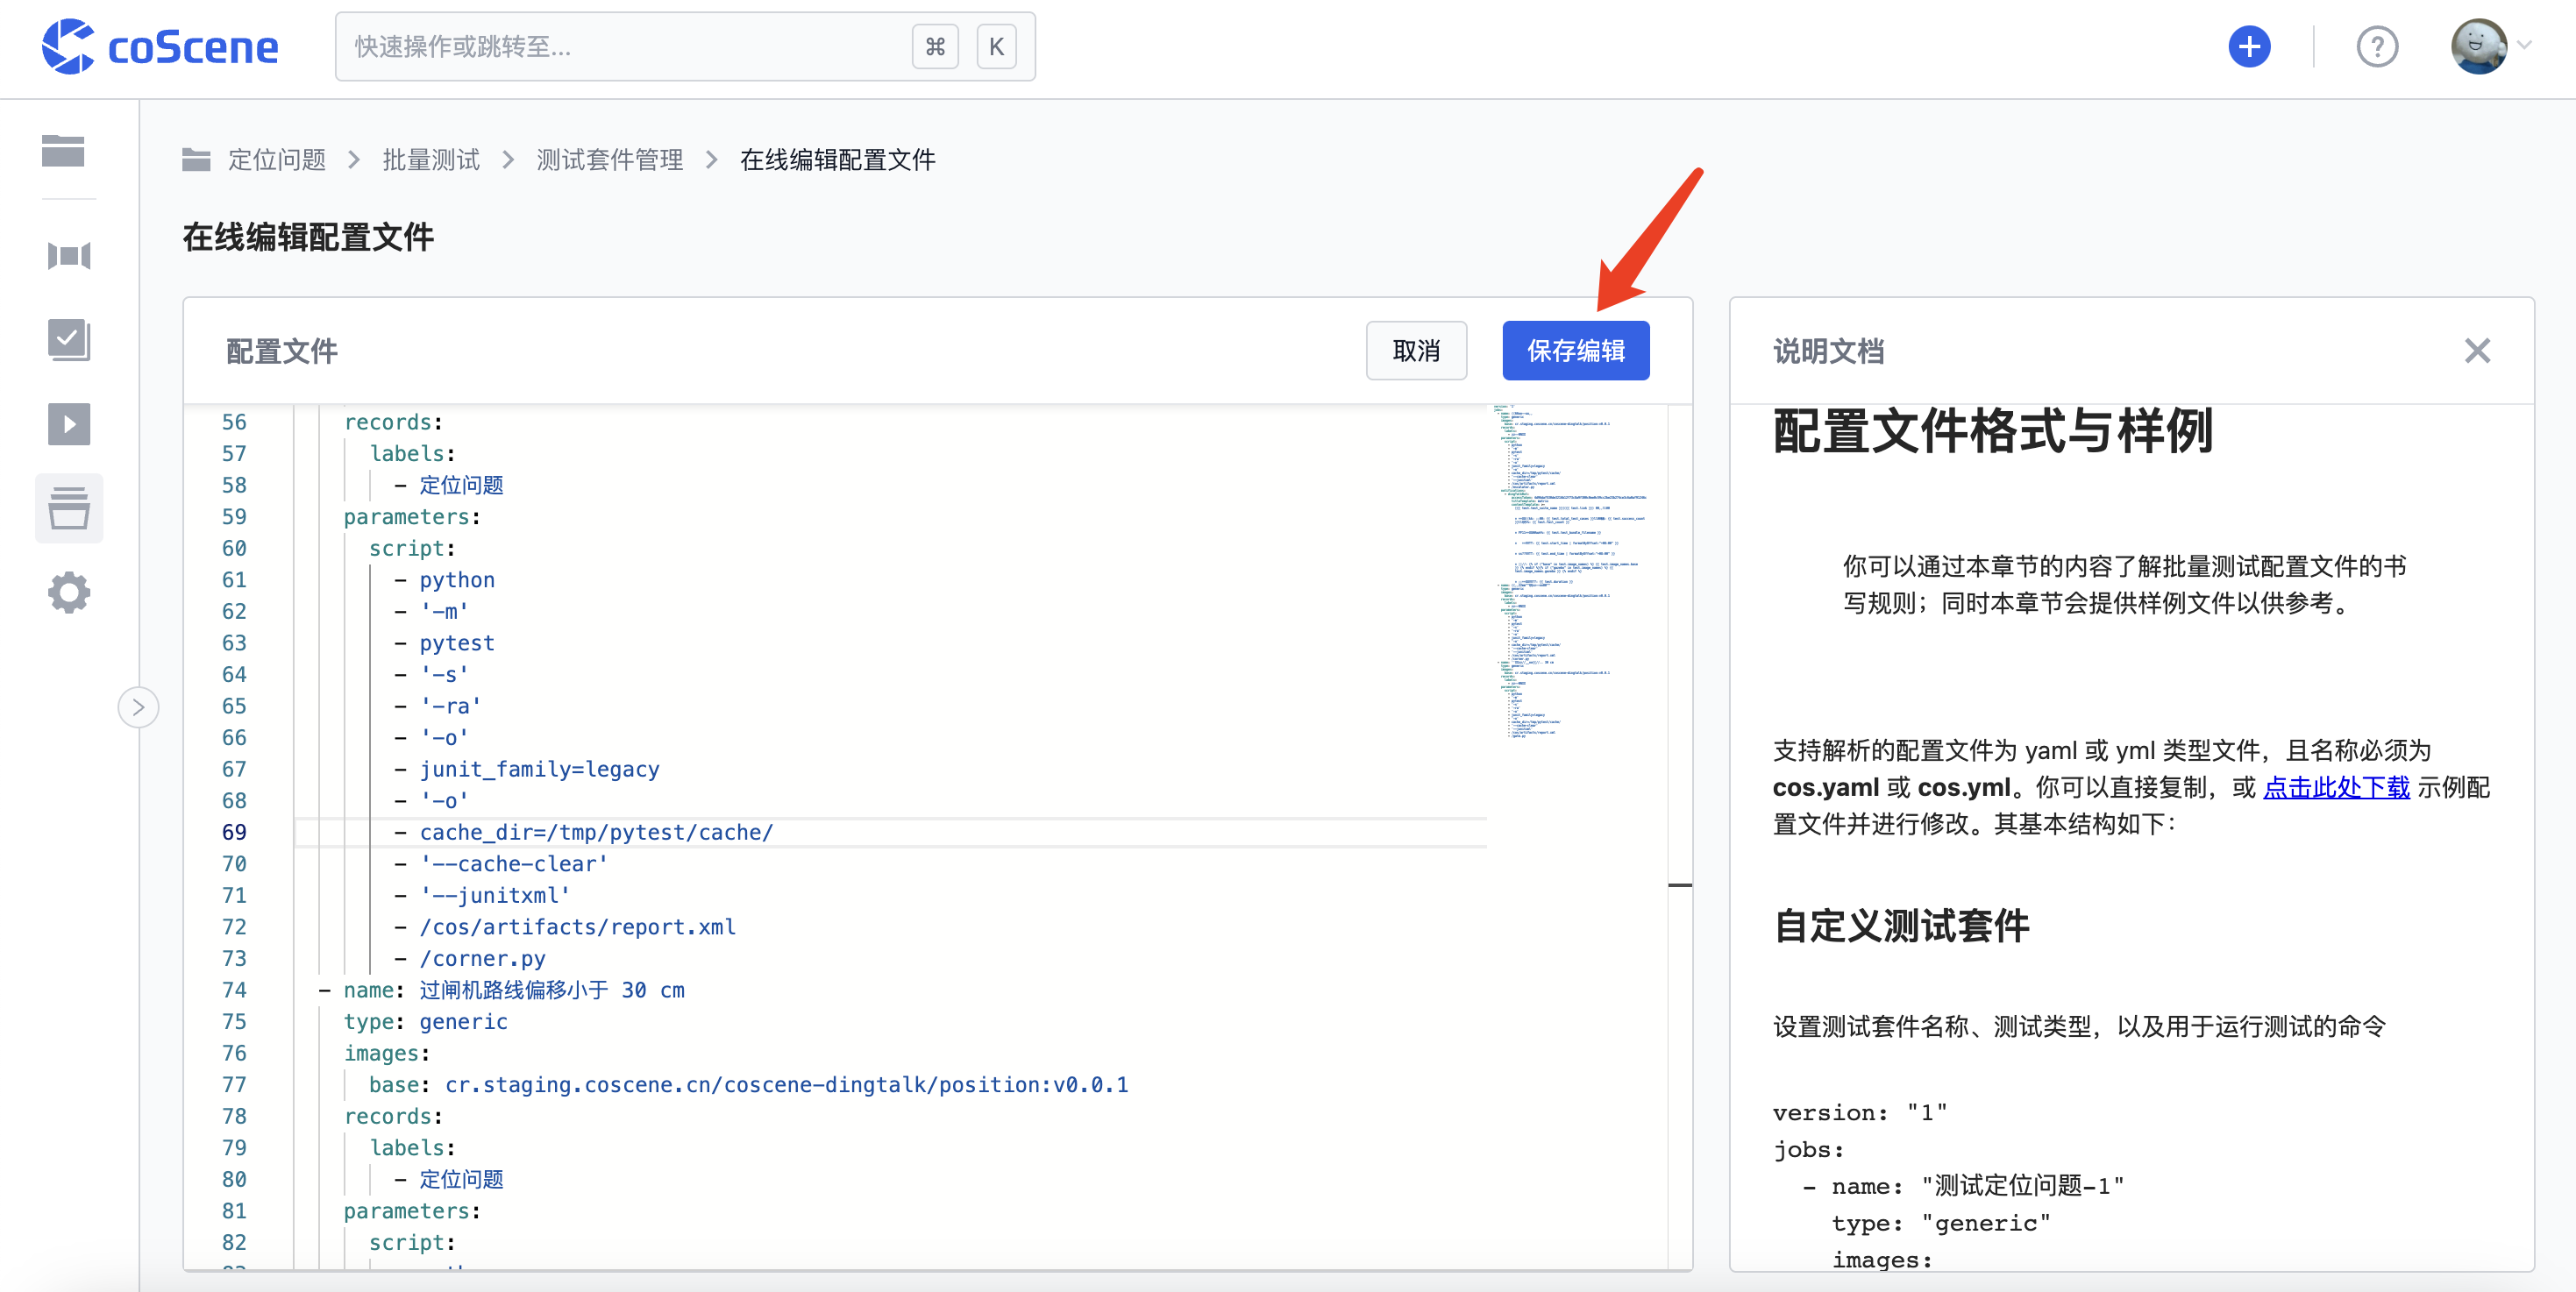Click the editor vertical scrollbar marker

[x=1680, y=885]
